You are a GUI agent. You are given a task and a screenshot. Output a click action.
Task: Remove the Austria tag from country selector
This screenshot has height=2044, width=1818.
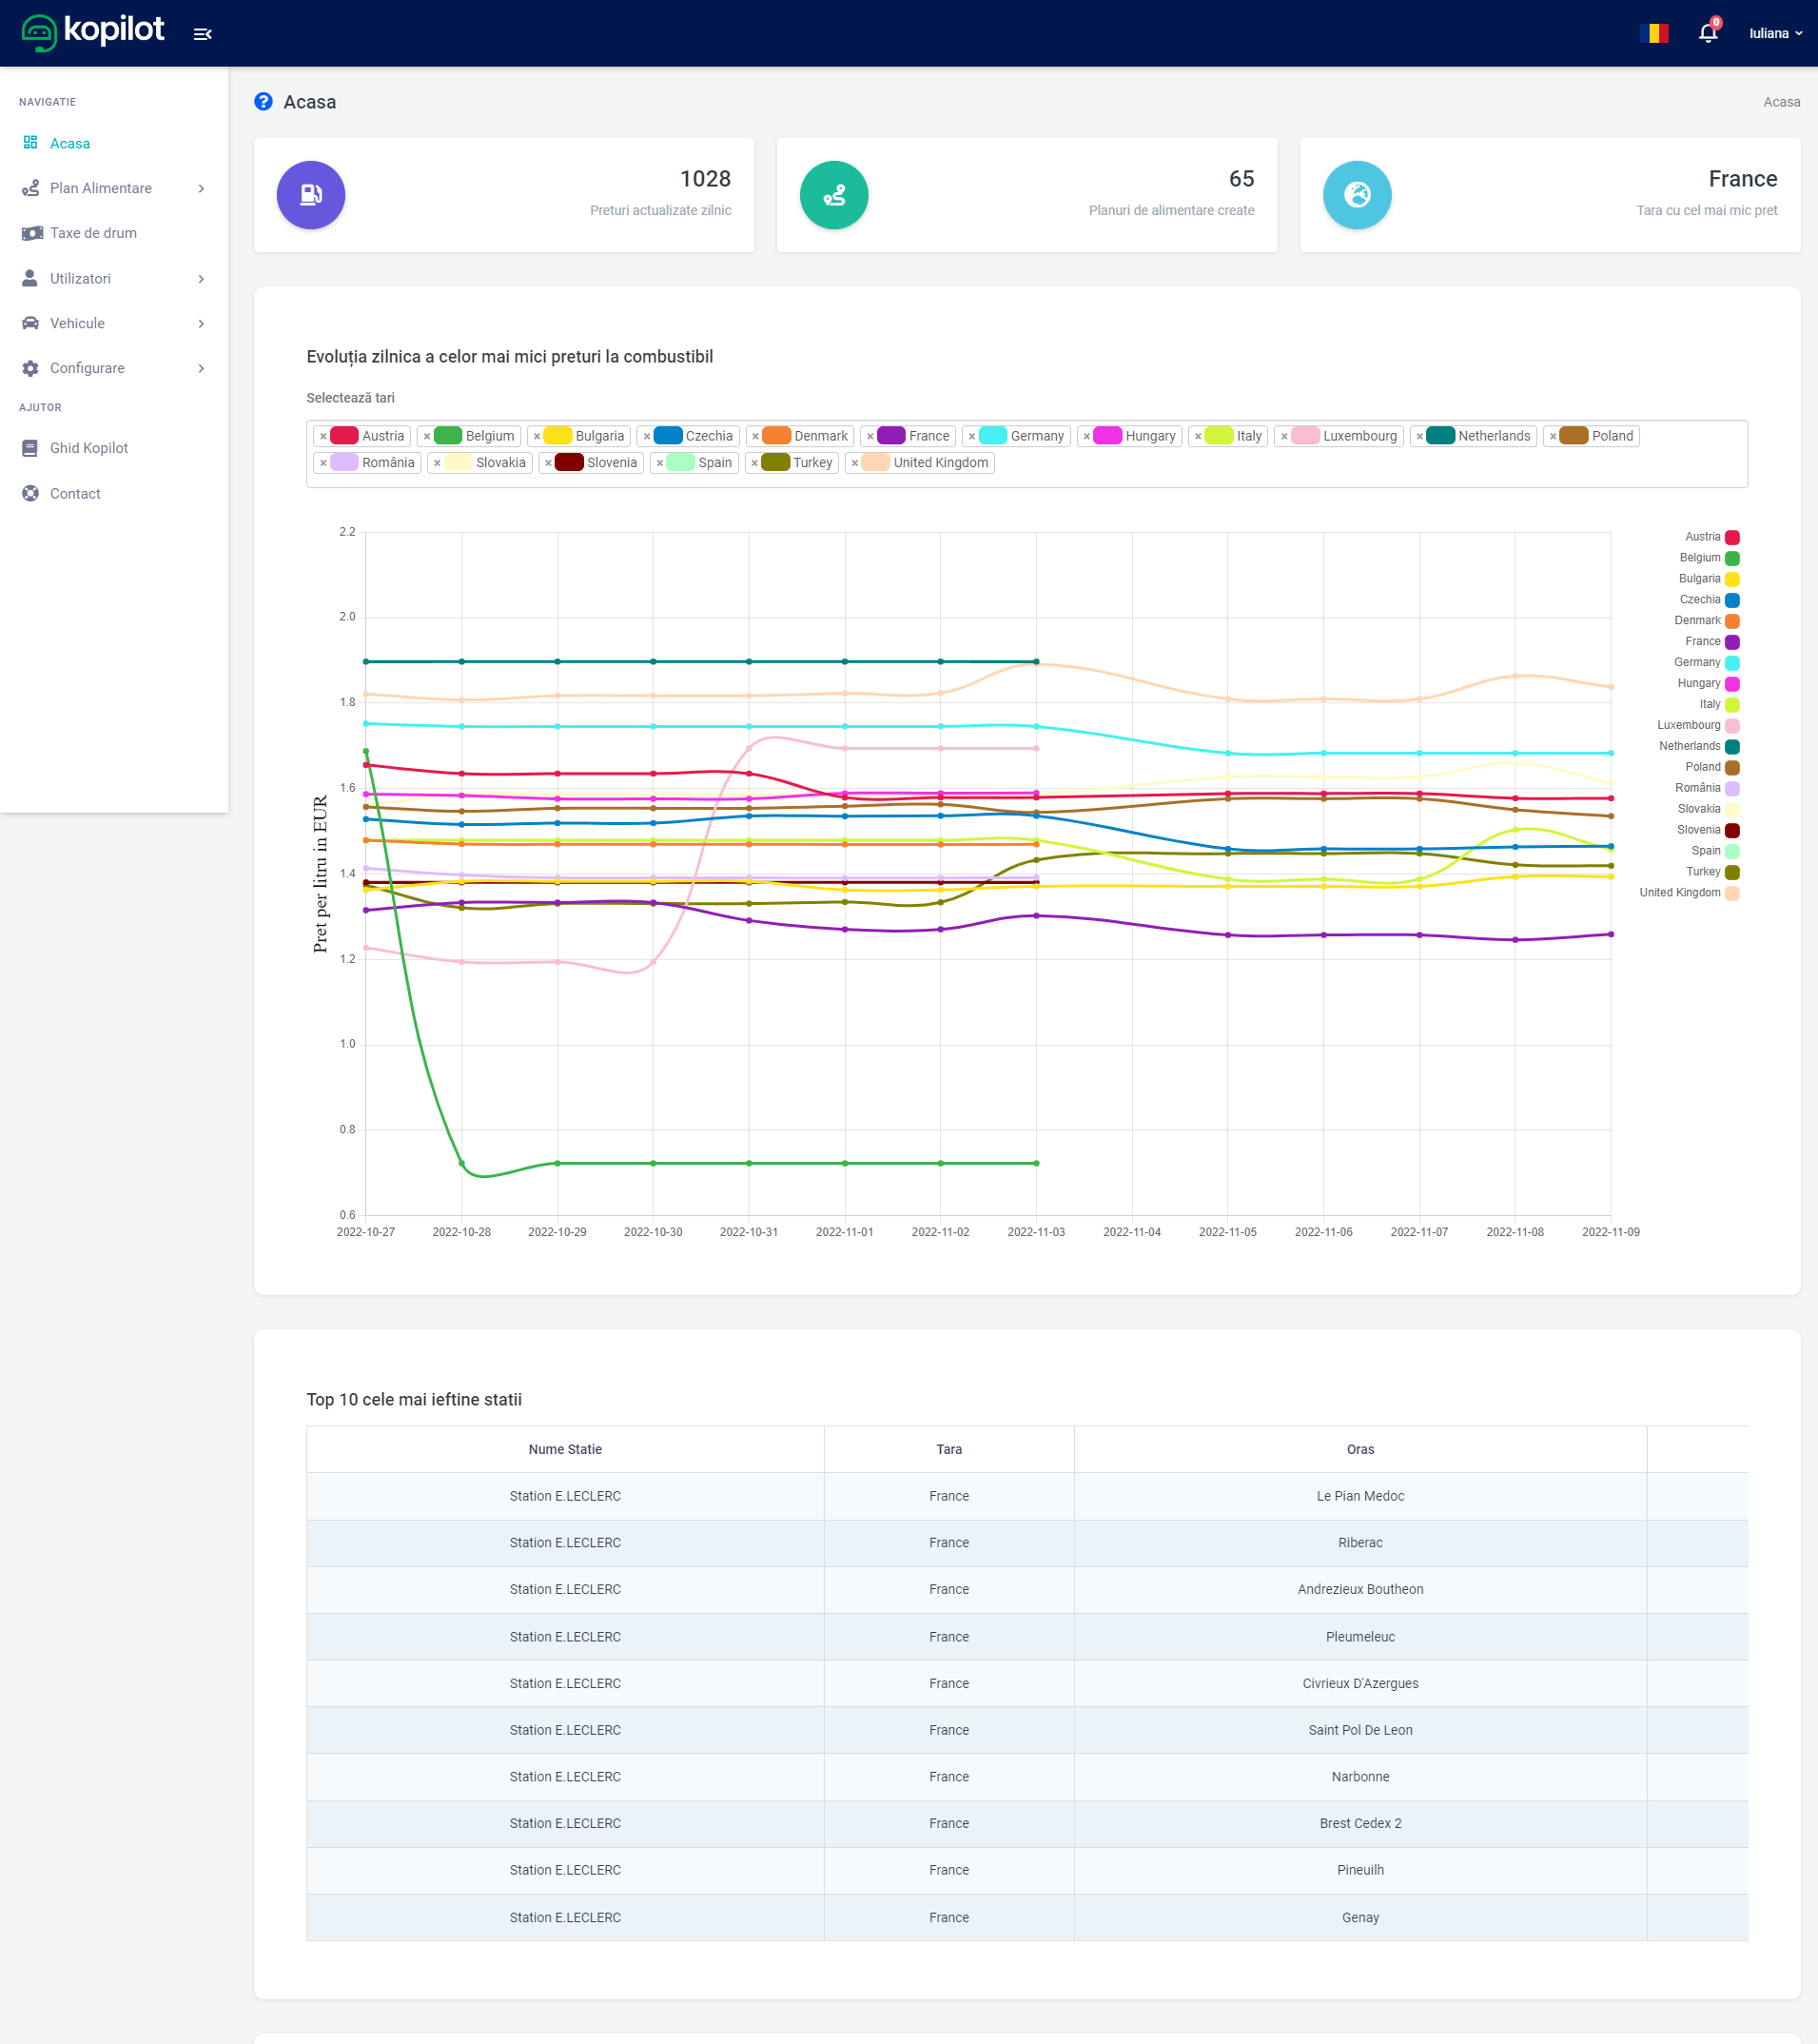[323, 437]
